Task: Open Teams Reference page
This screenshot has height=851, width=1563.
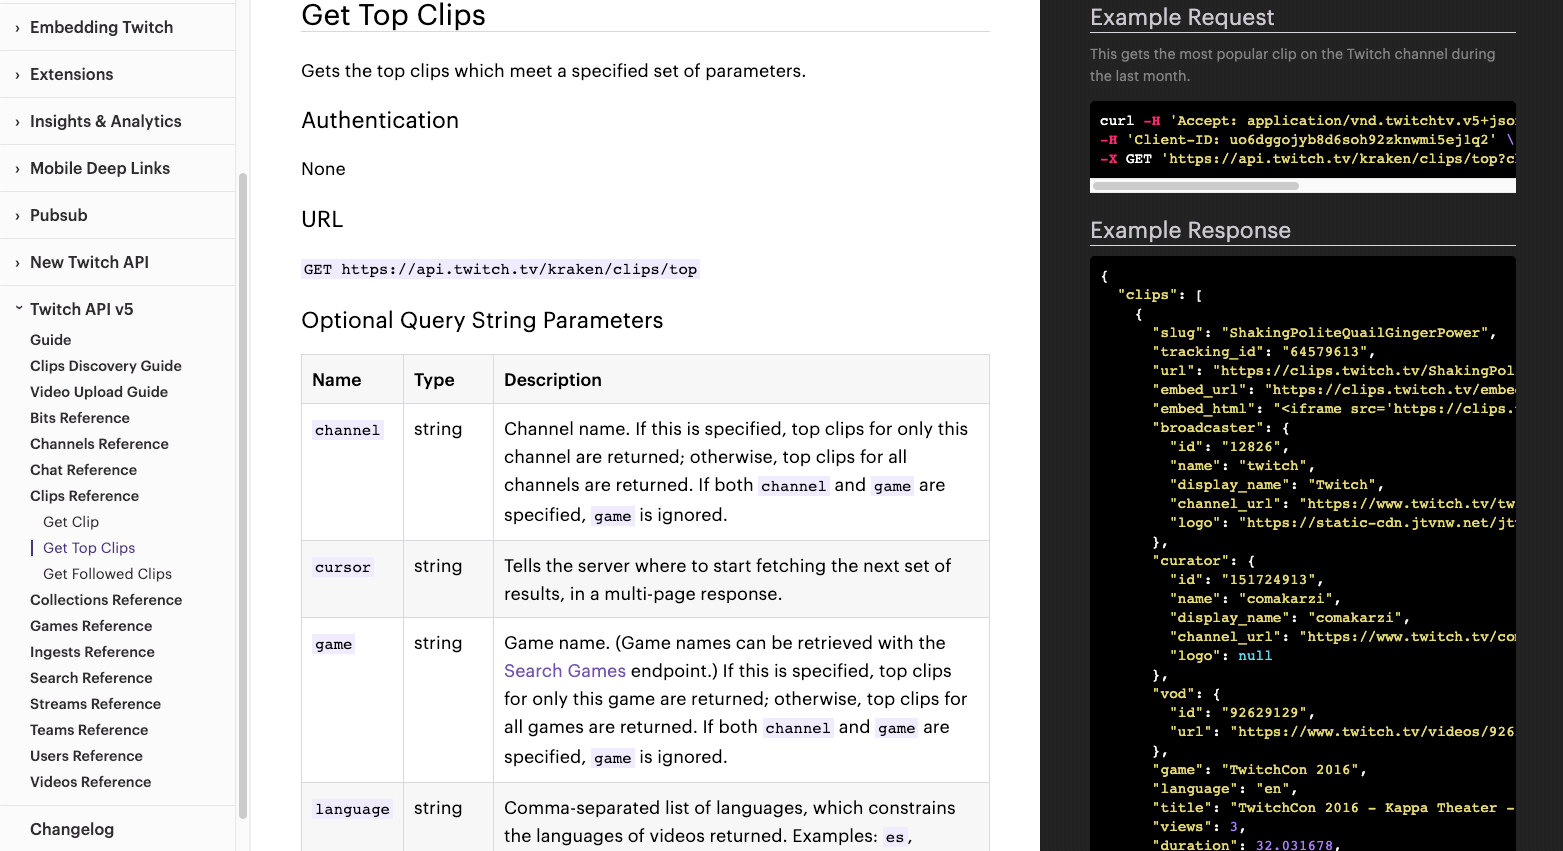Action: (x=89, y=730)
